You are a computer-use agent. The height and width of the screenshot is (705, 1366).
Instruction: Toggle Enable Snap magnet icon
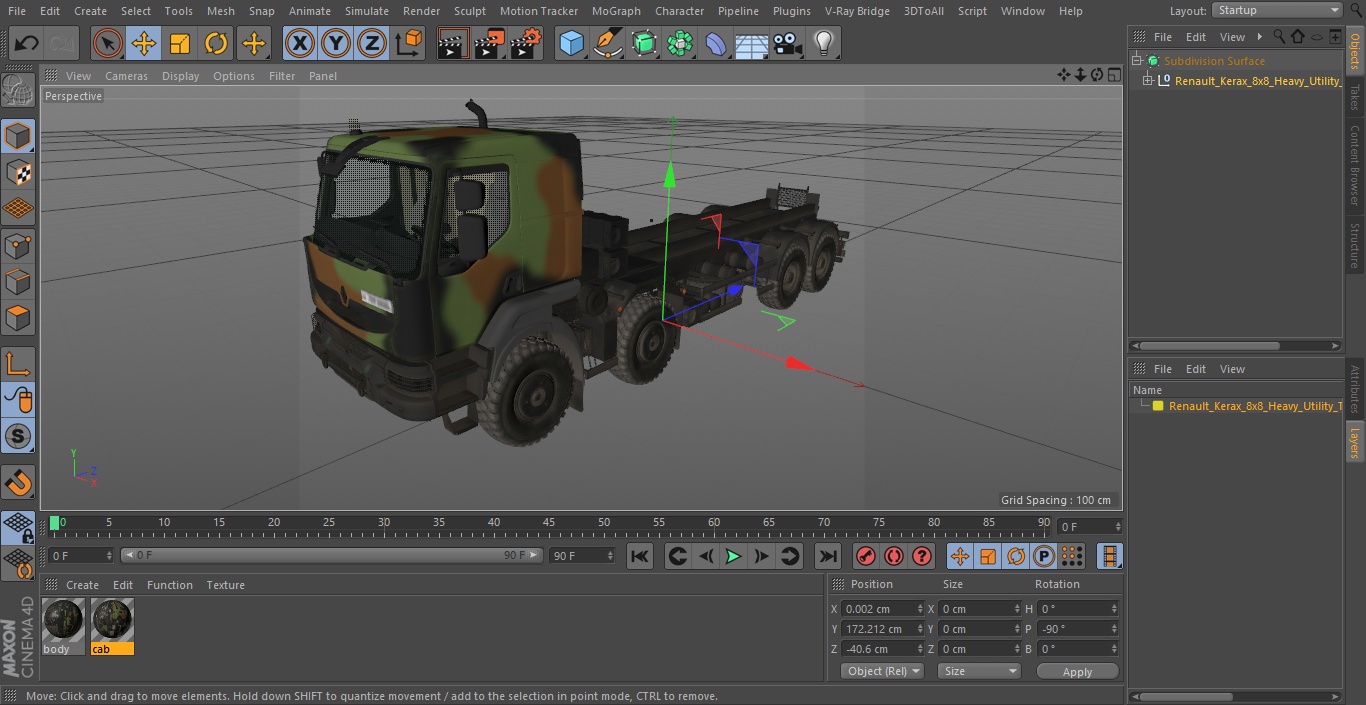(x=18, y=483)
